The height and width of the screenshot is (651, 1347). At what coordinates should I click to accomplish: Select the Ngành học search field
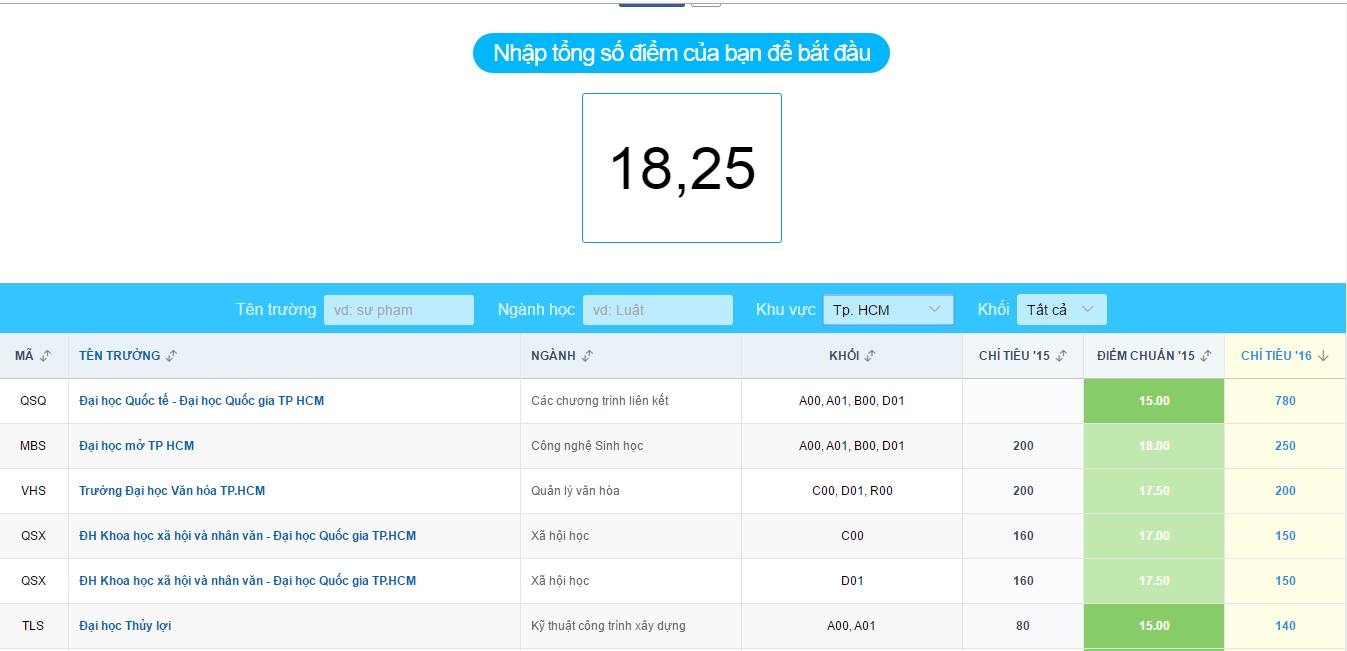tap(657, 309)
